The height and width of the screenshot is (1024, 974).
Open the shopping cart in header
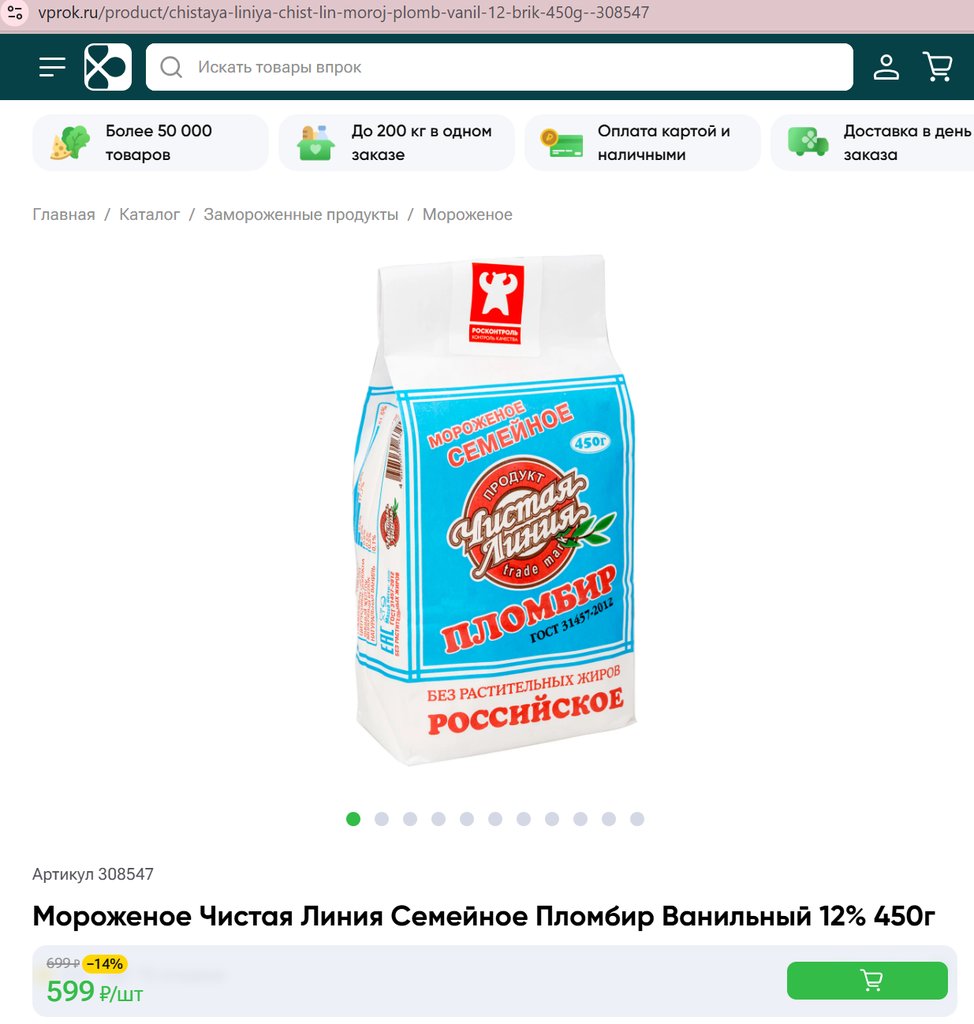(937, 67)
